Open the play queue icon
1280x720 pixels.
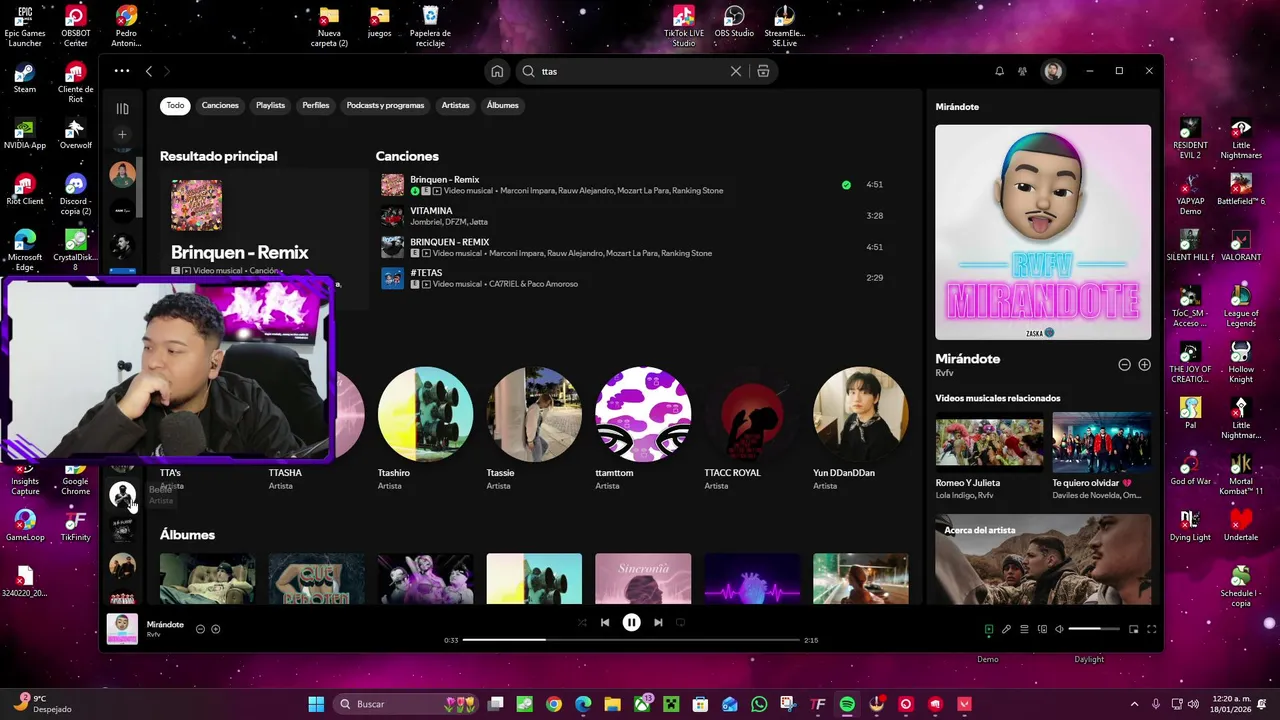pos(1024,629)
